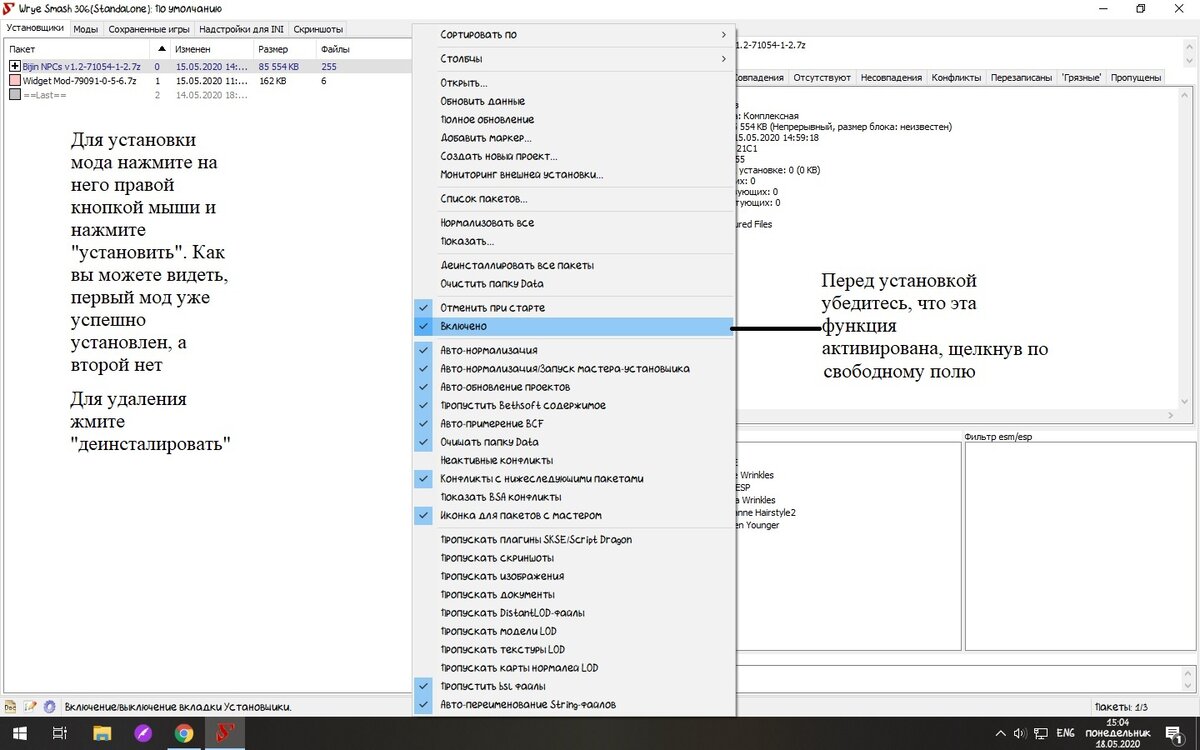Select 'Список пакетов...' menu entry
The height and width of the screenshot is (750, 1200).
[574, 199]
